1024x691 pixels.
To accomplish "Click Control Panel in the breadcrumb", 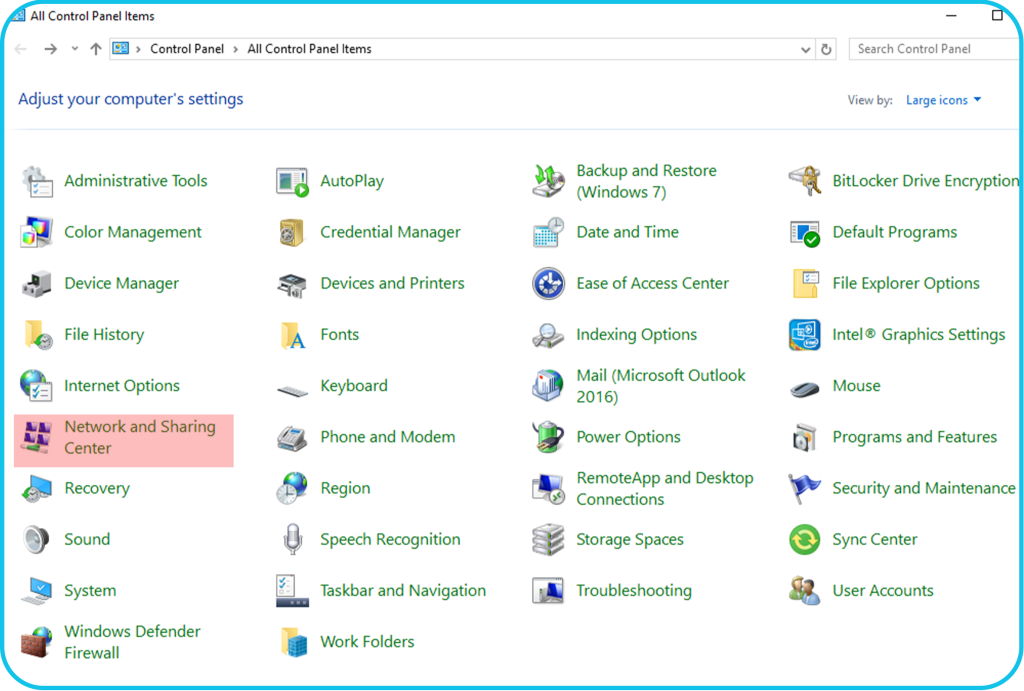I will 187,49.
